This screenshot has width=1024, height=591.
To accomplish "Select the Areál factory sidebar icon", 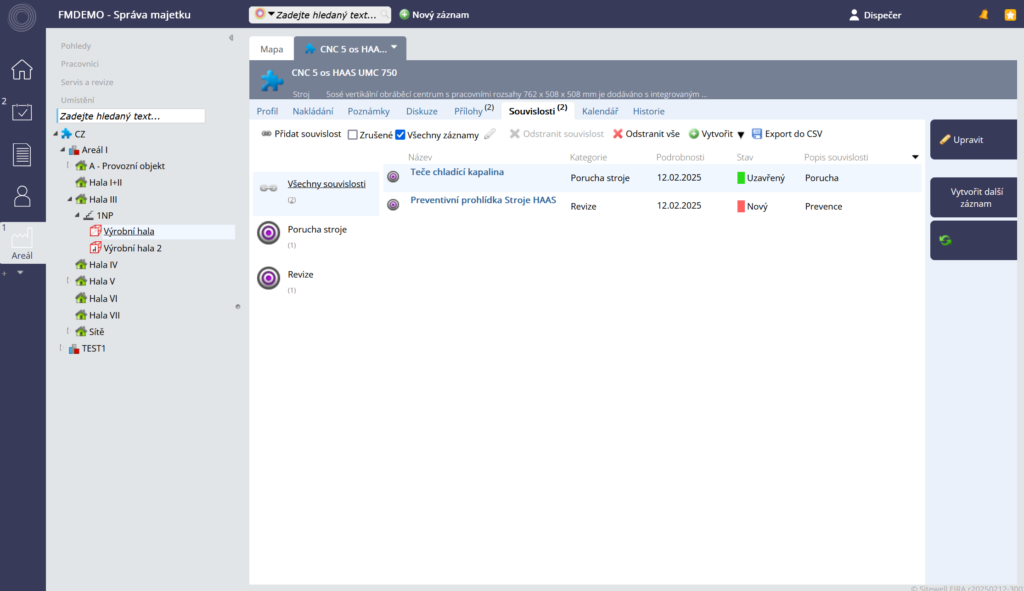I will (22, 242).
